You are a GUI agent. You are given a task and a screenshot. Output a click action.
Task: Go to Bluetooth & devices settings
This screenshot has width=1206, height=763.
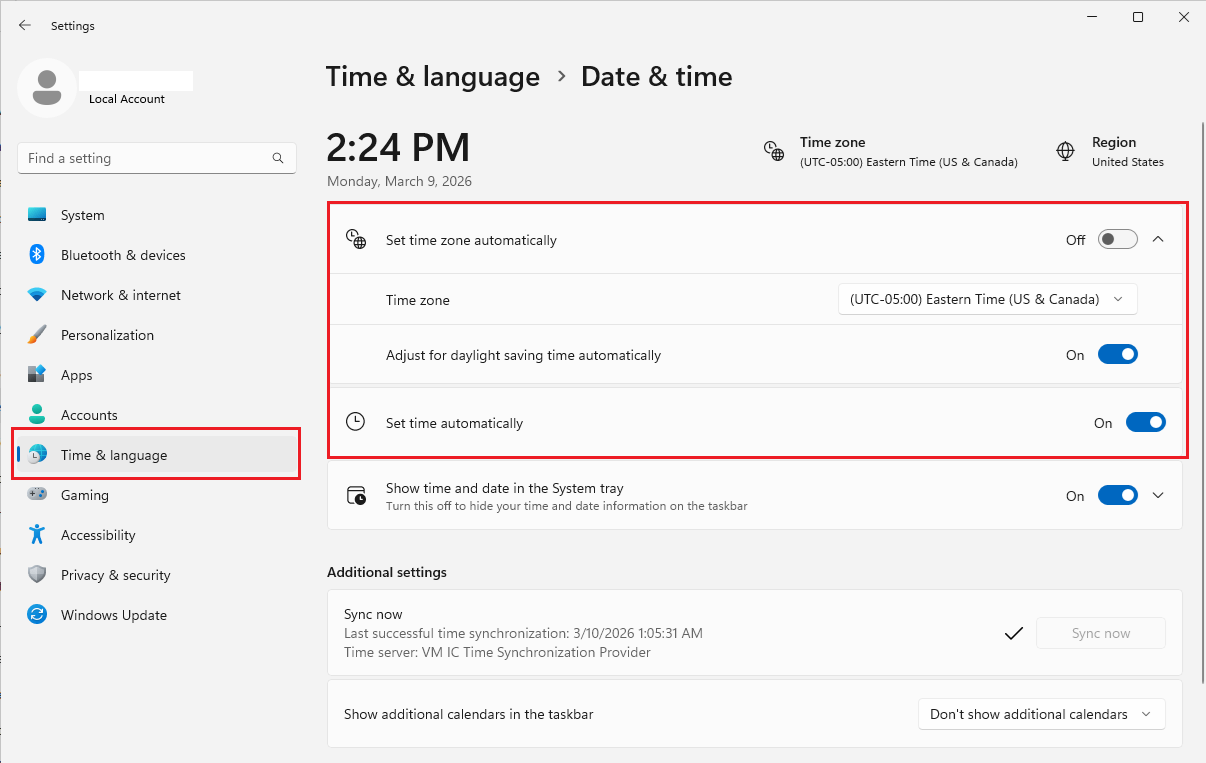157,255
